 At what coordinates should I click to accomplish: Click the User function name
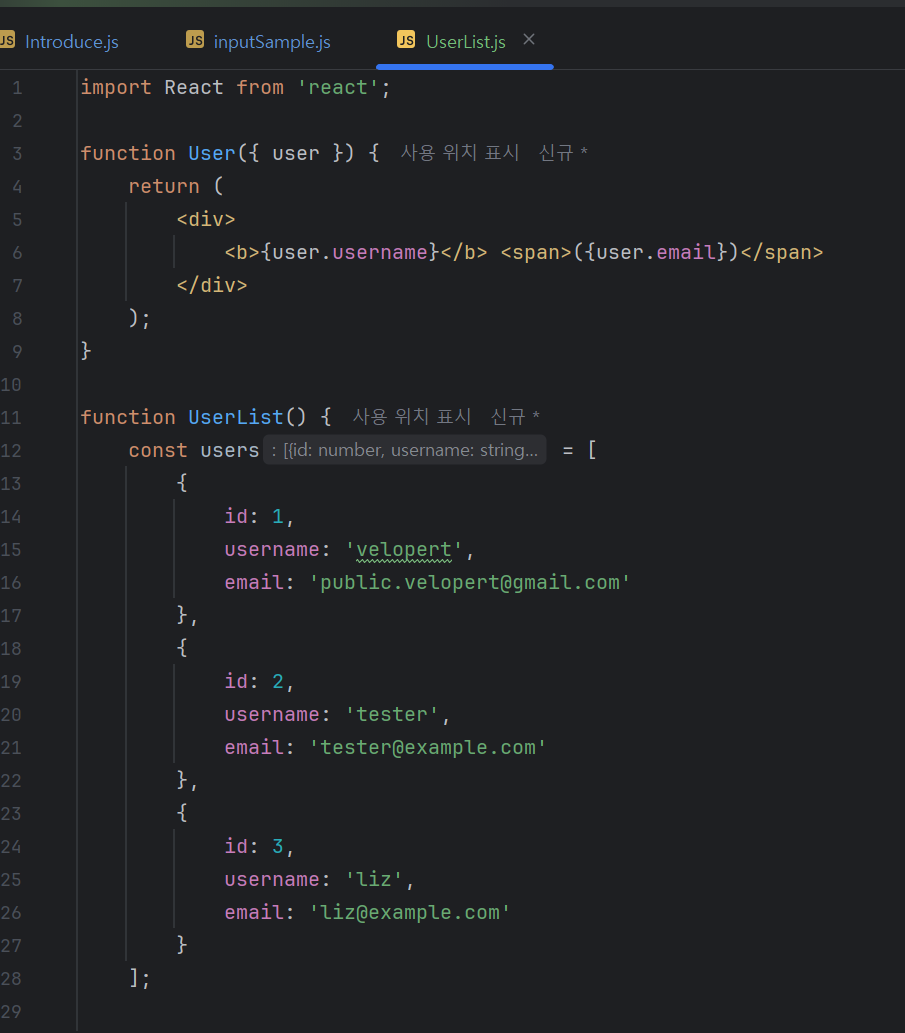pos(211,154)
